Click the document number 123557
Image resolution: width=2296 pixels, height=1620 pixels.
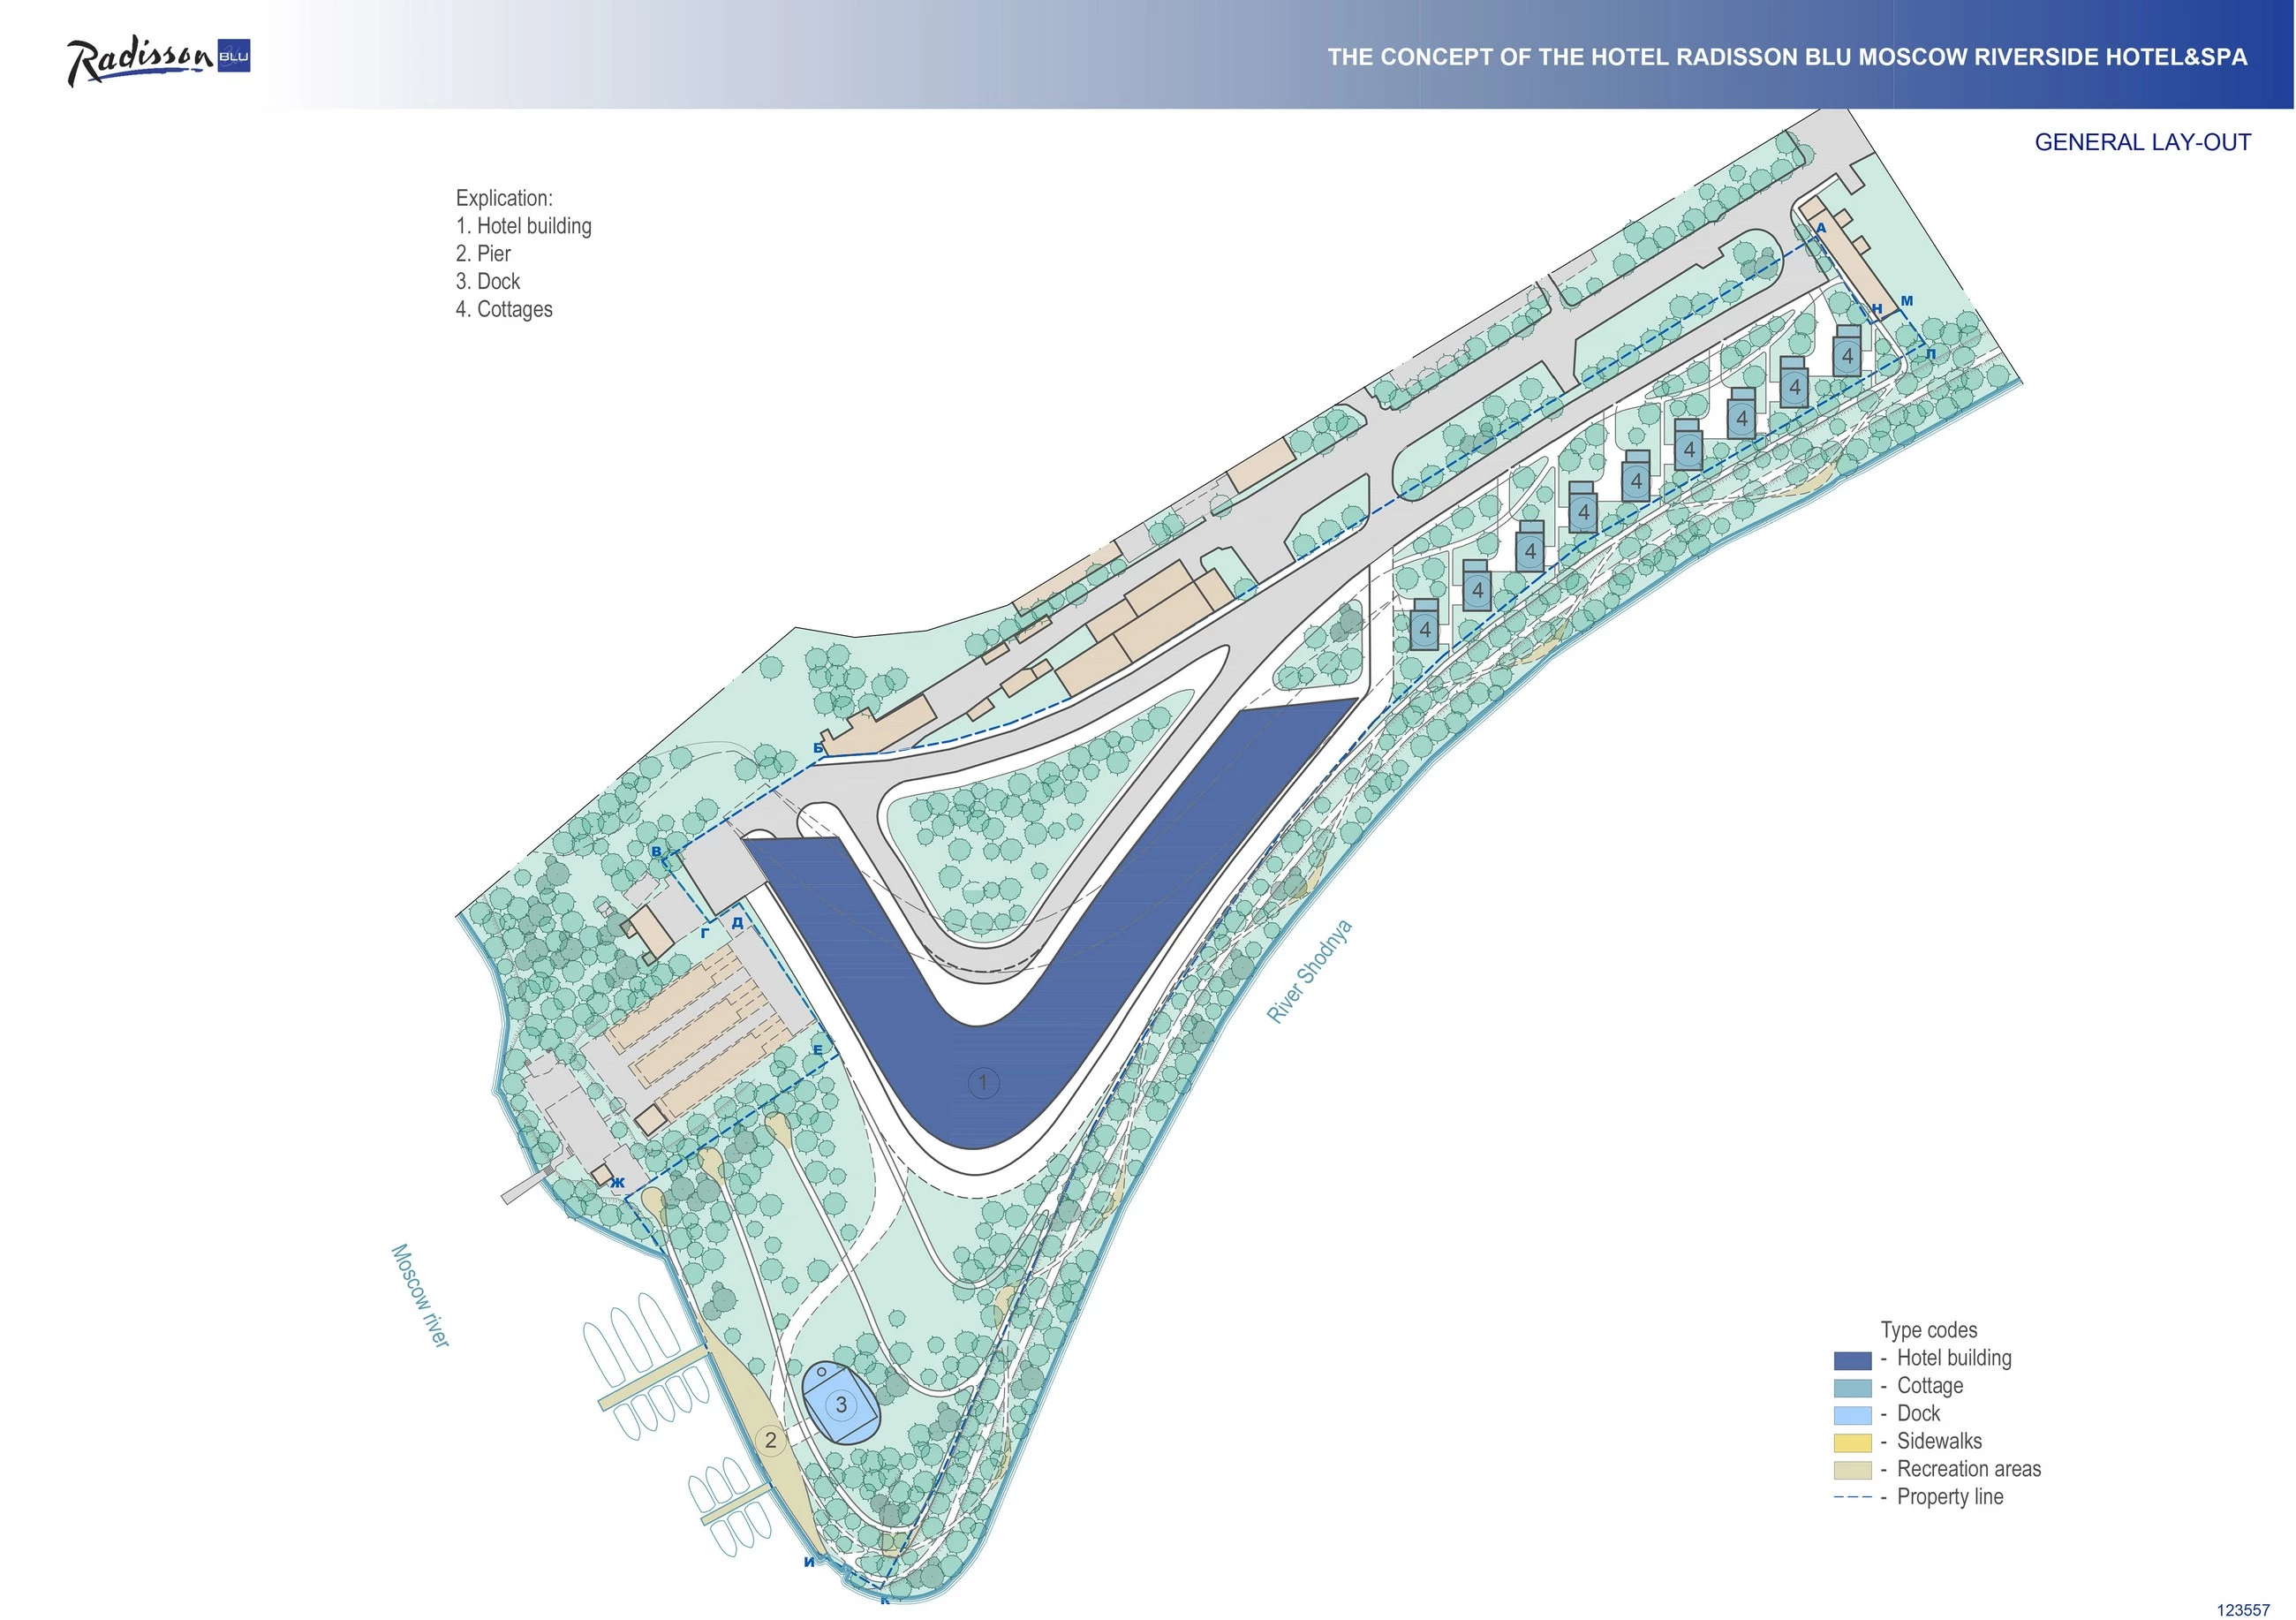(x=2243, y=1609)
